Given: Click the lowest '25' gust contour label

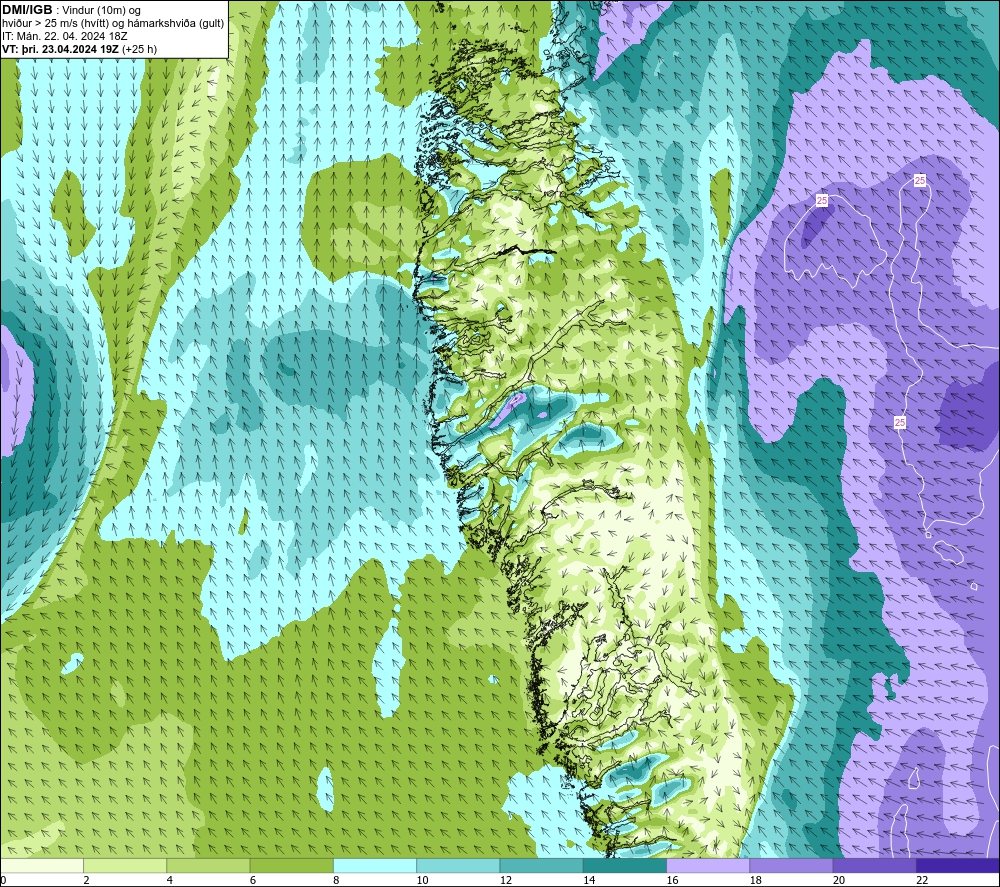Looking at the screenshot, I should point(900,422).
